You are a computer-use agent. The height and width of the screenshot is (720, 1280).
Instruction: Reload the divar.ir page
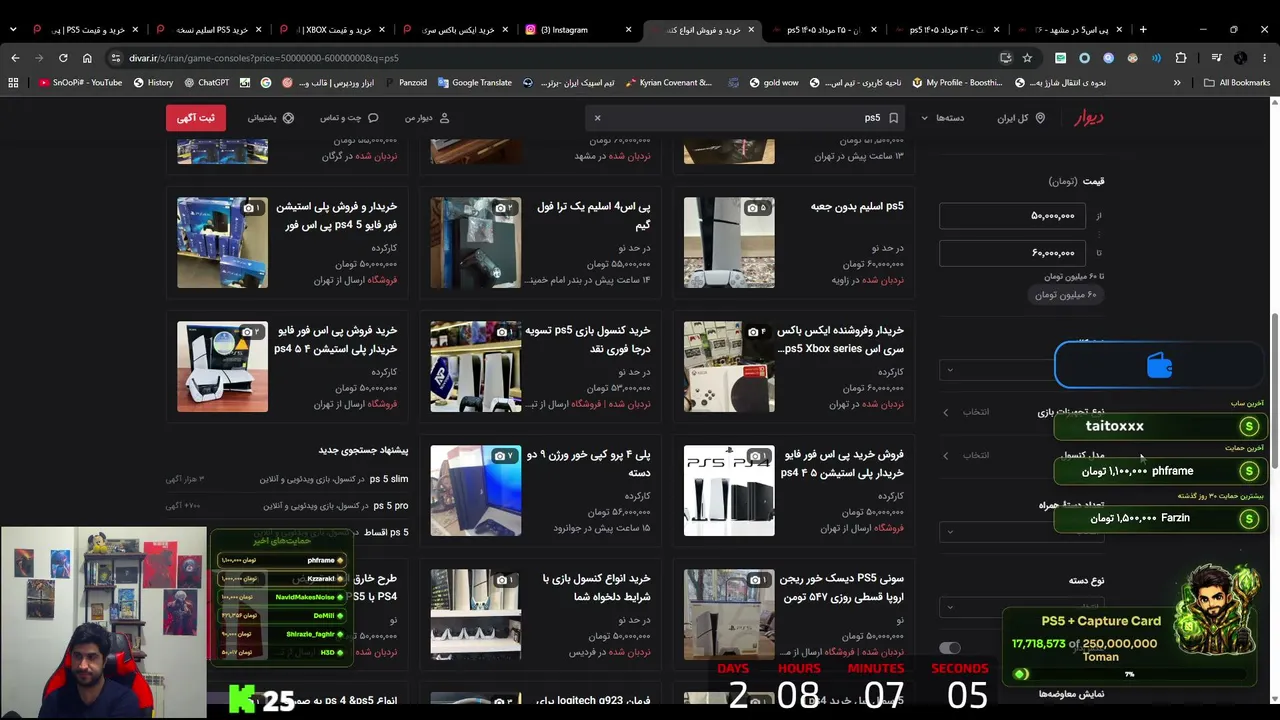pyautogui.click(x=63, y=58)
